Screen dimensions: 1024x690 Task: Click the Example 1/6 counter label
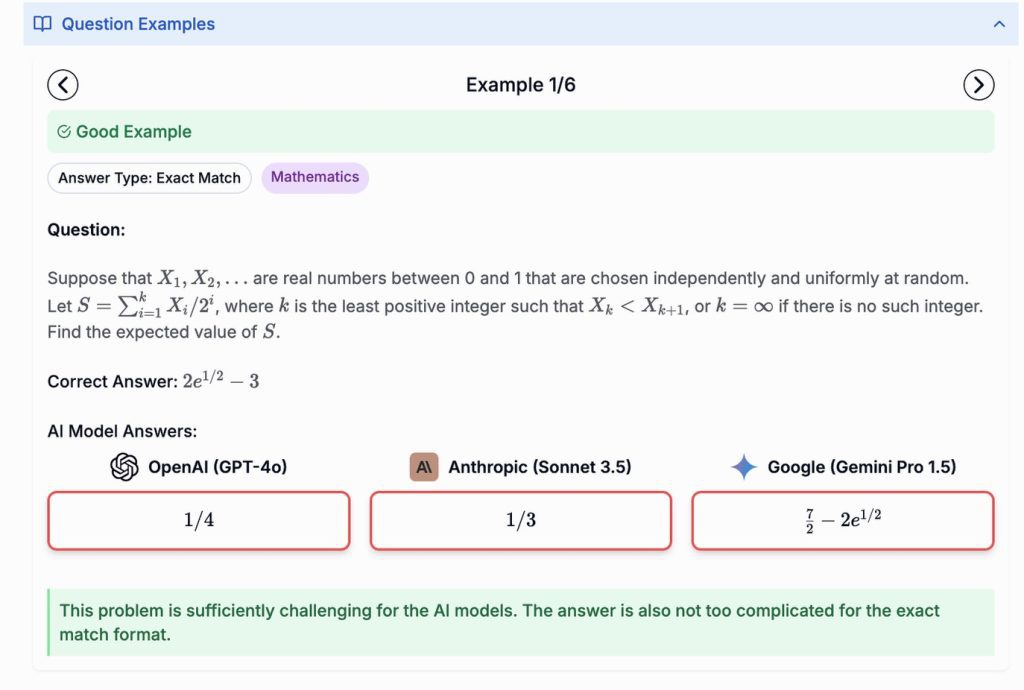click(x=520, y=85)
